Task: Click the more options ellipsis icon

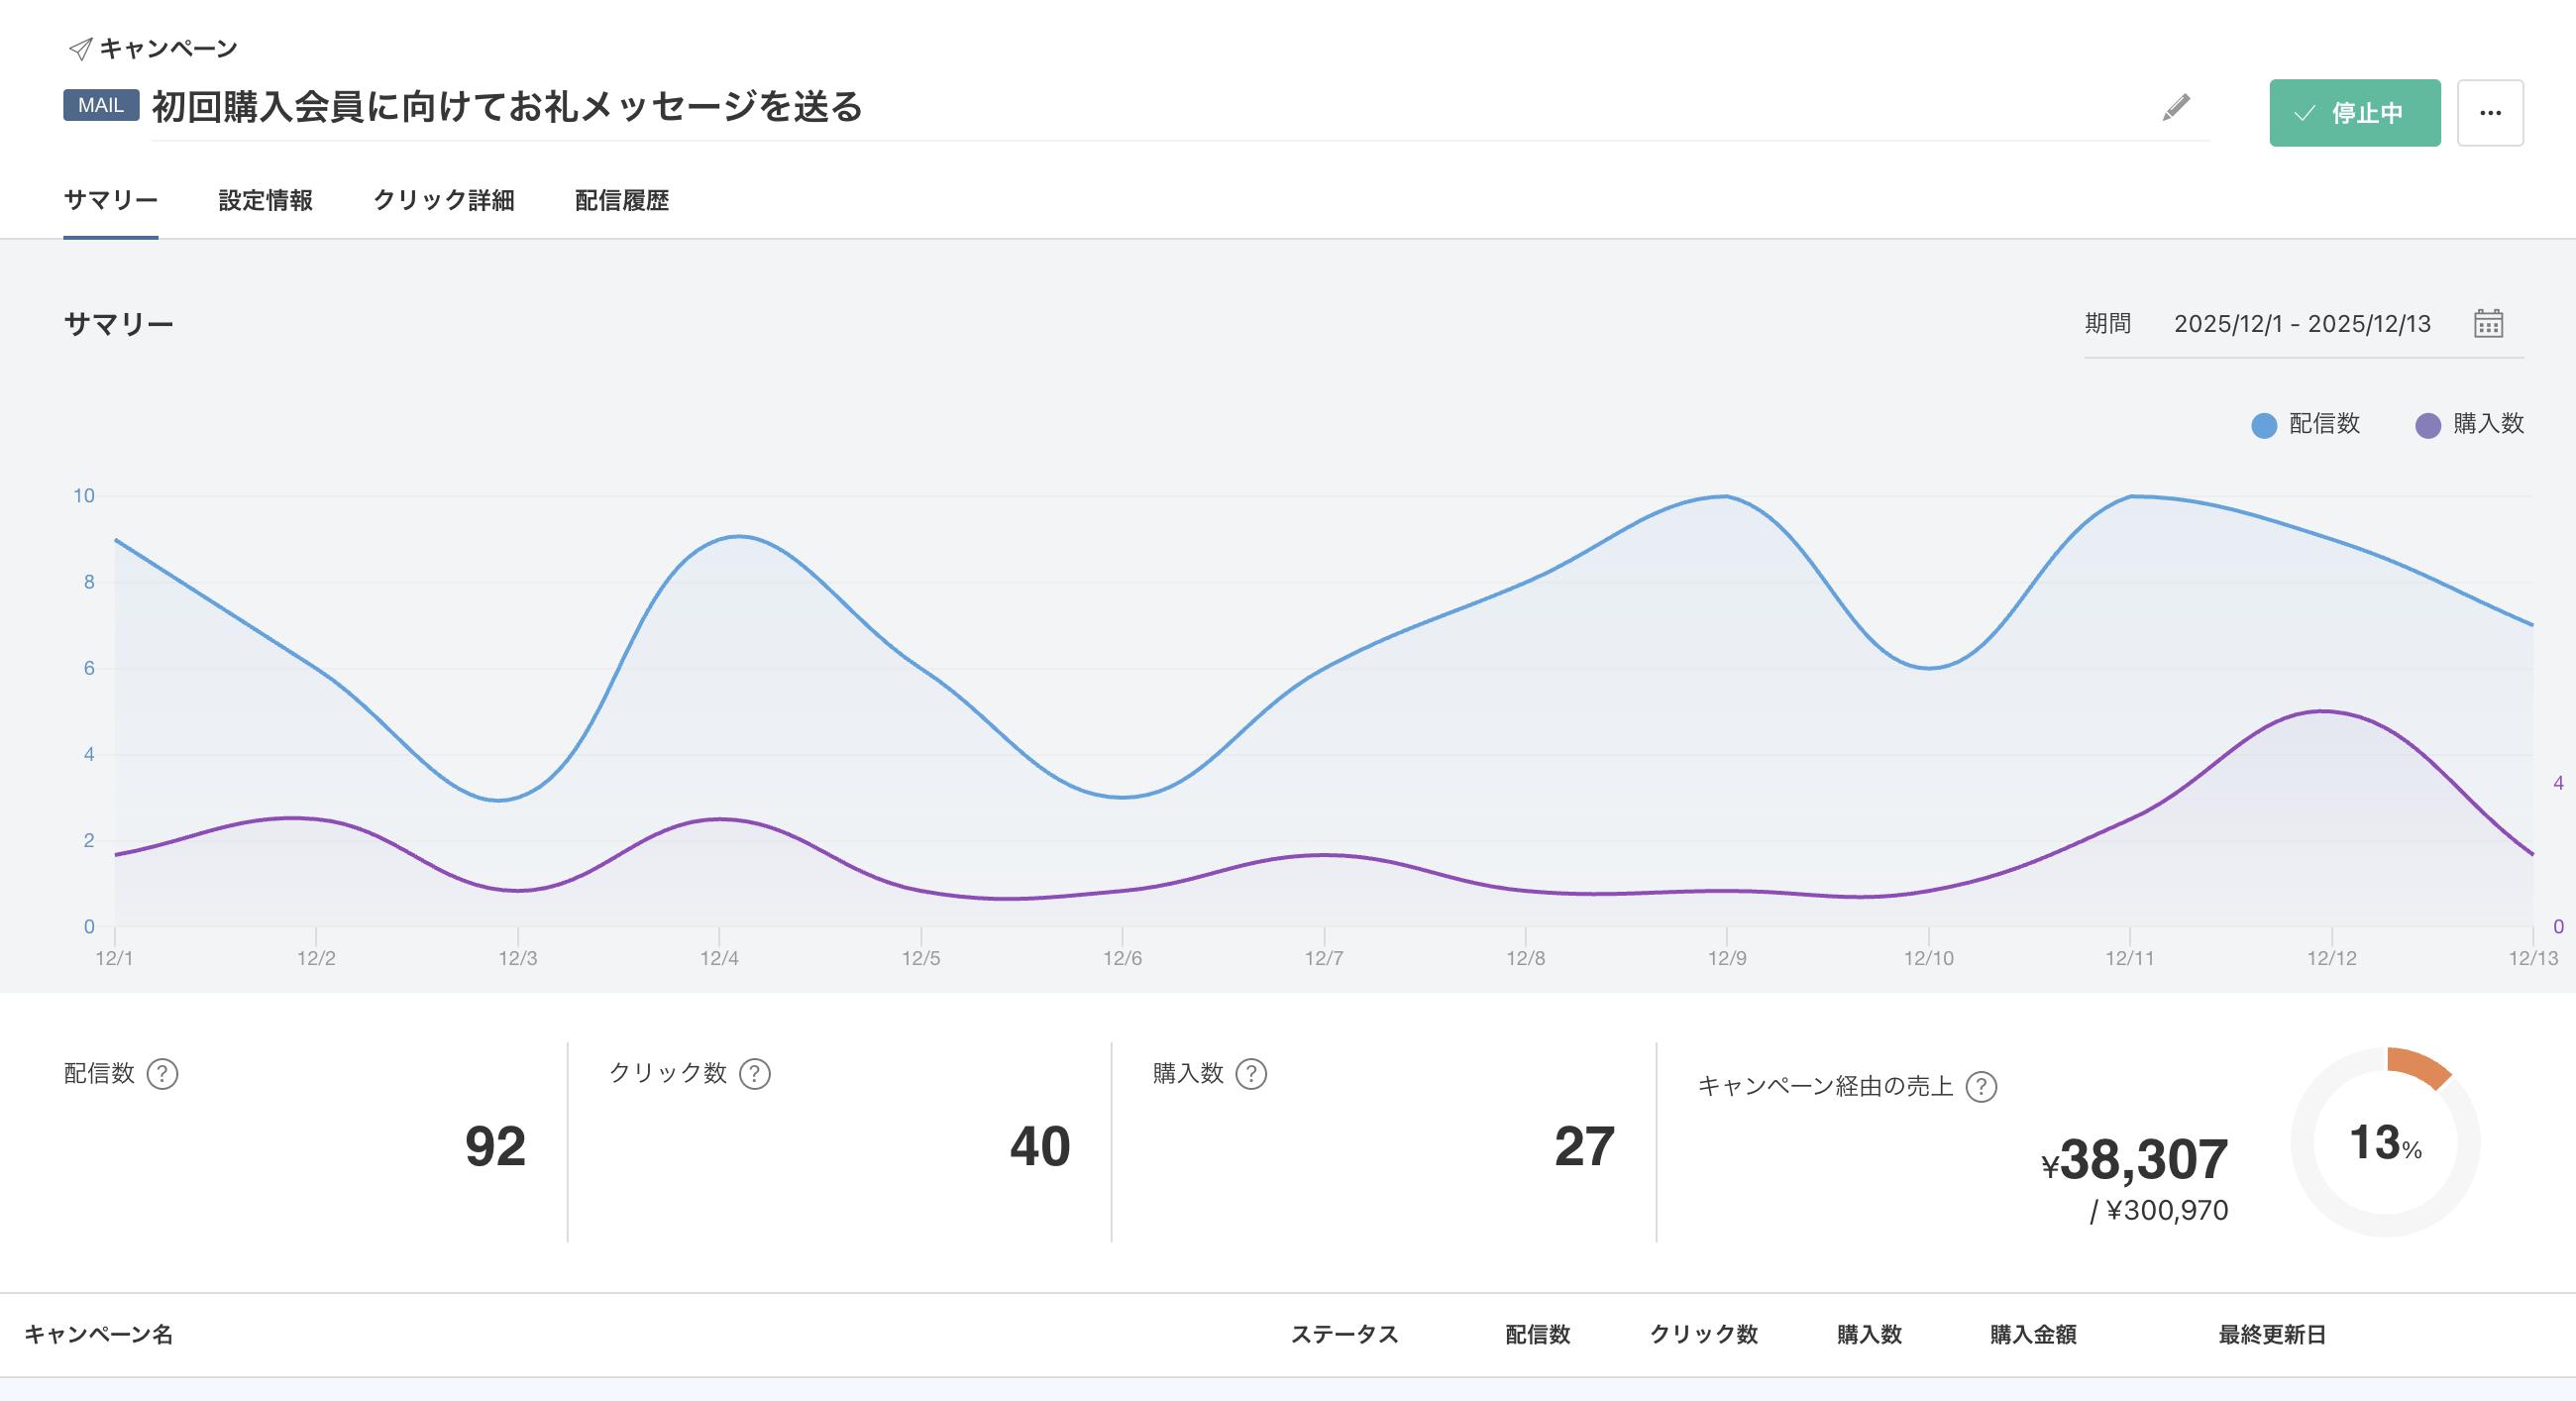Action: click(2490, 112)
